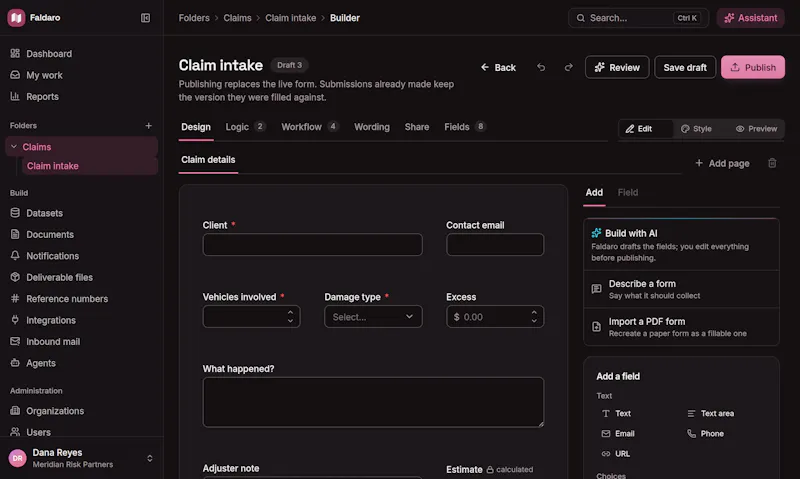The width and height of the screenshot is (800, 479).
Task: Add an Email field
Action: point(618,434)
